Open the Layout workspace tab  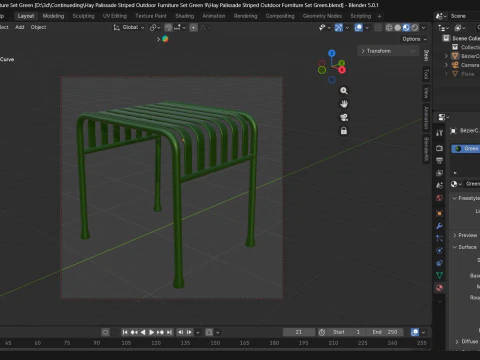pyautogui.click(x=26, y=16)
